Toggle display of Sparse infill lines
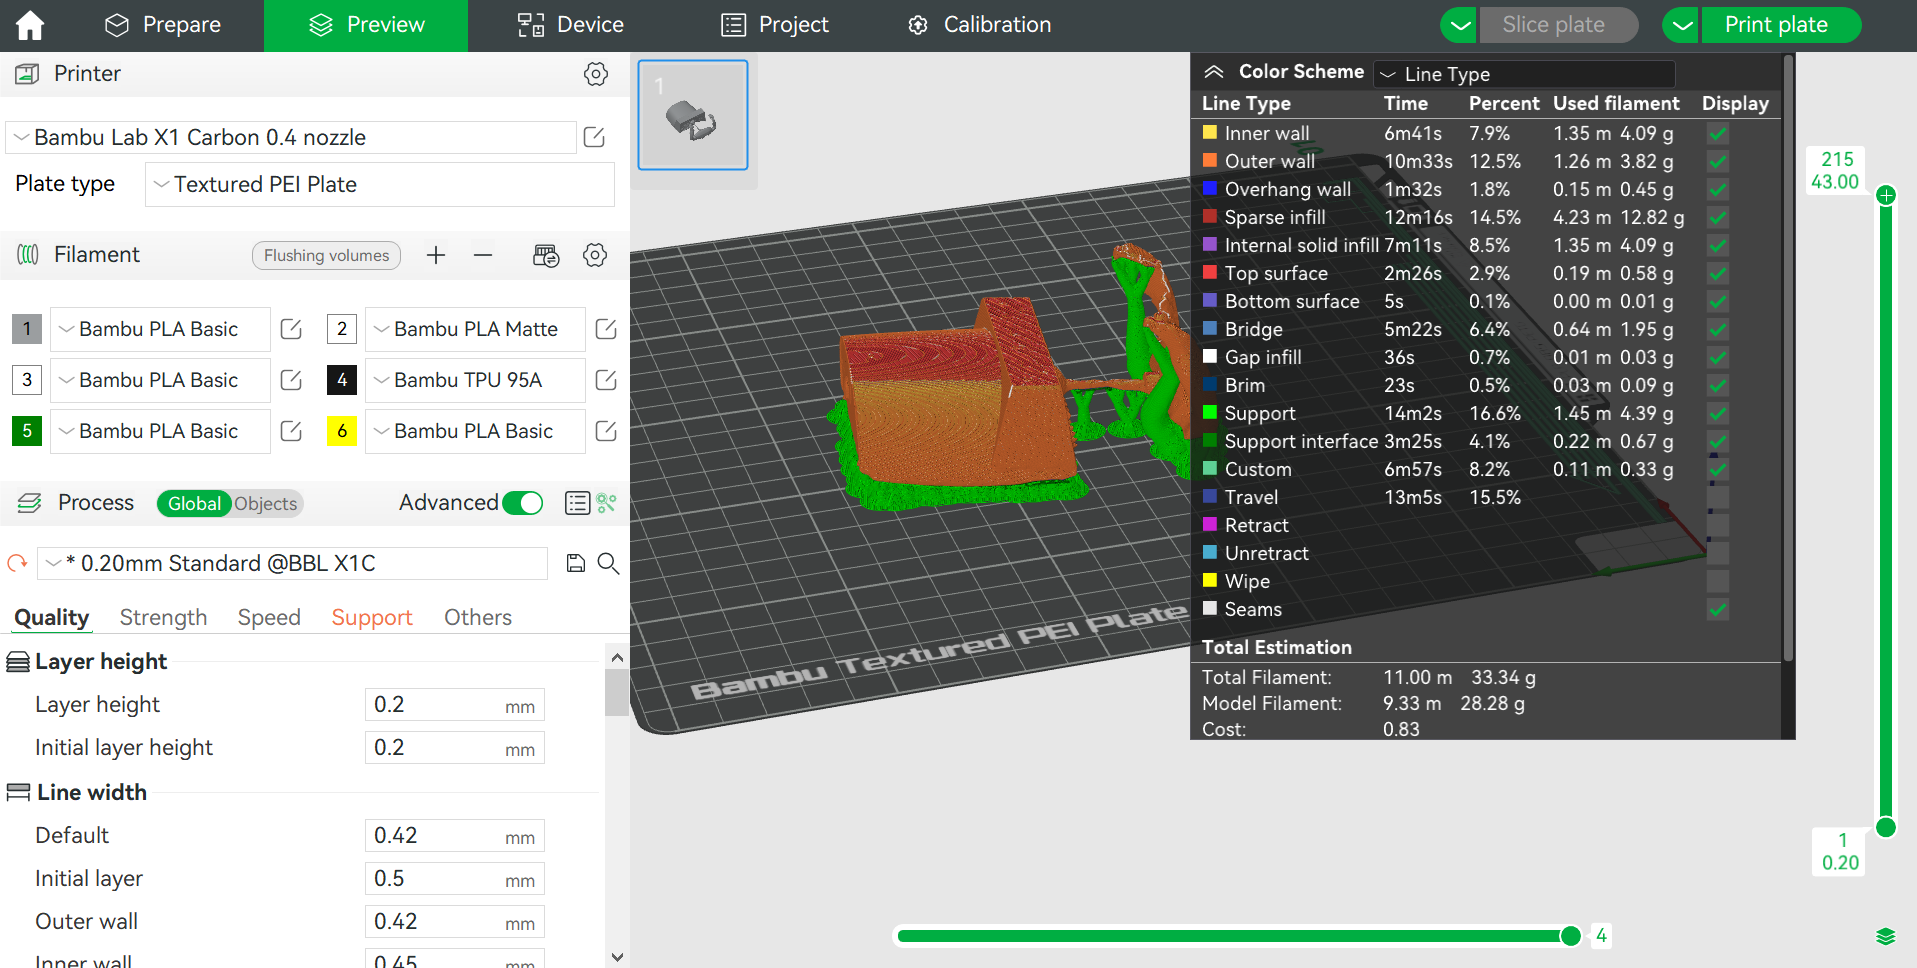Viewport: 1917px width, 968px height. pyautogui.click(x=1718, y=217)
